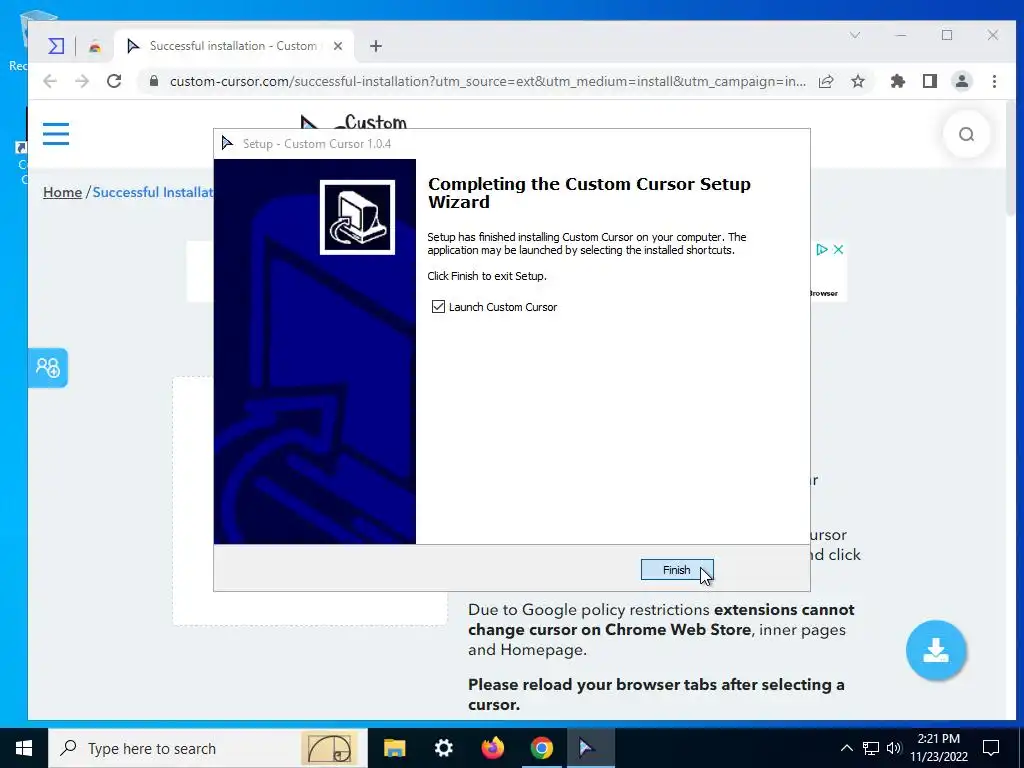The height and width of the screenshot is (768, 1024).
Task: Select the Successful installation tab
Action: click(234, 46)
